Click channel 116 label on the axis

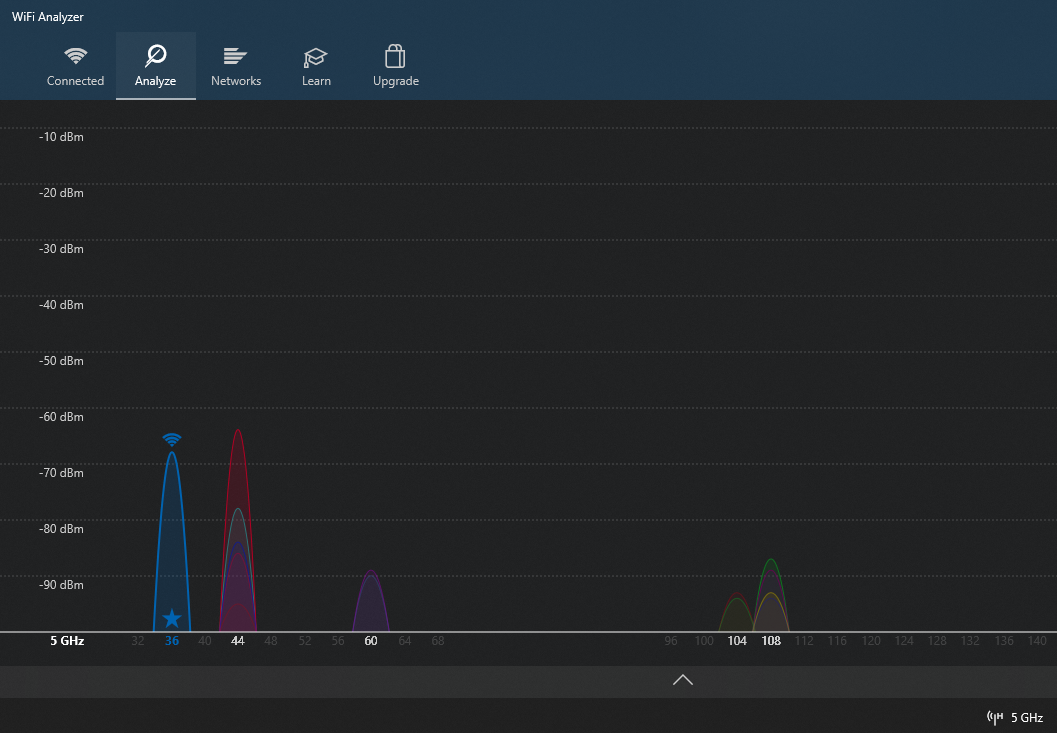[x=837, y=641]
